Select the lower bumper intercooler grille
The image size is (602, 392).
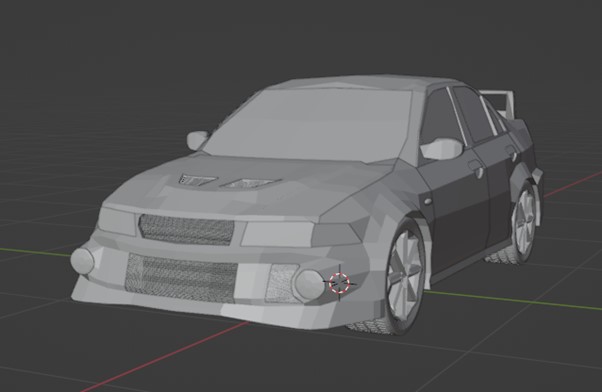click(x=181, y=277)
